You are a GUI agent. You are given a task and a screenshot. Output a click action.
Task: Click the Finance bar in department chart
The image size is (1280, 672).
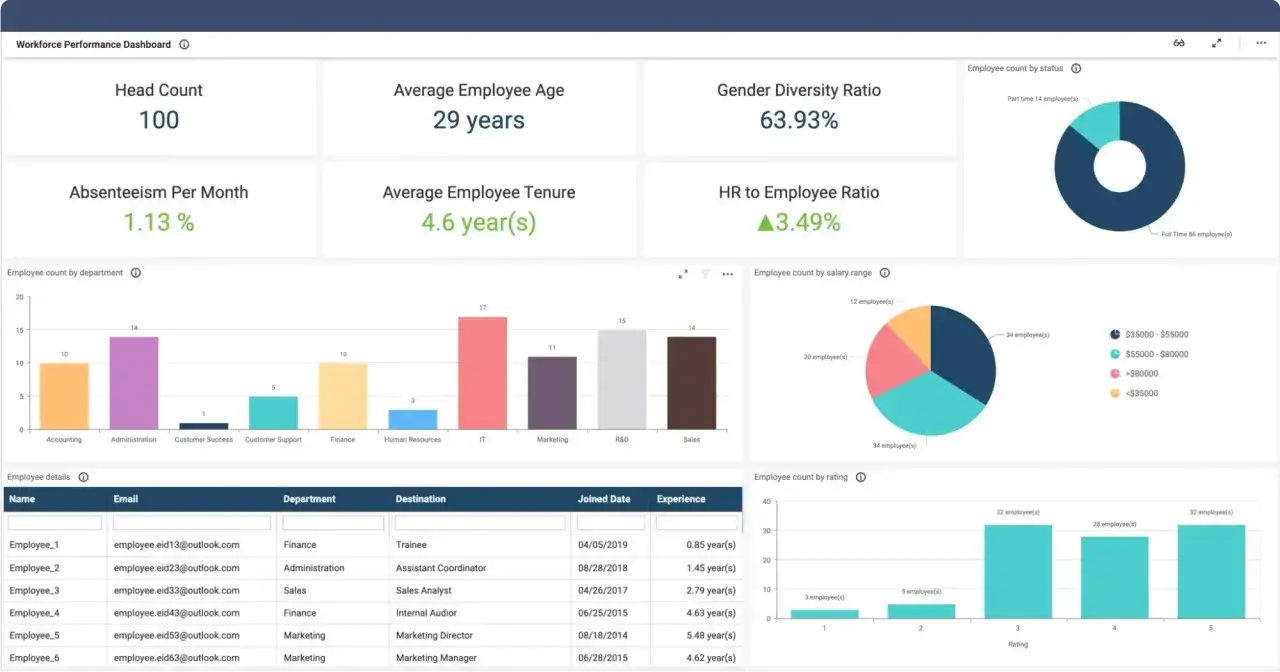pos(343,396)
